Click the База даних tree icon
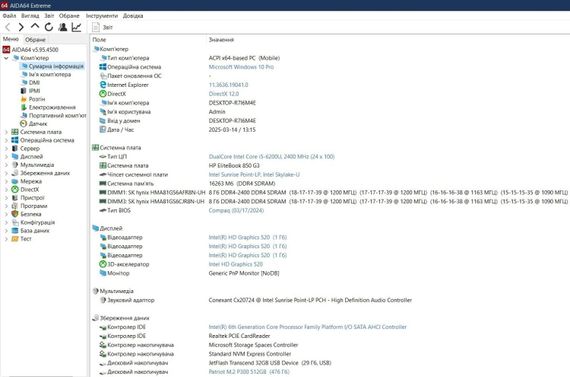 tap(15, 230)
